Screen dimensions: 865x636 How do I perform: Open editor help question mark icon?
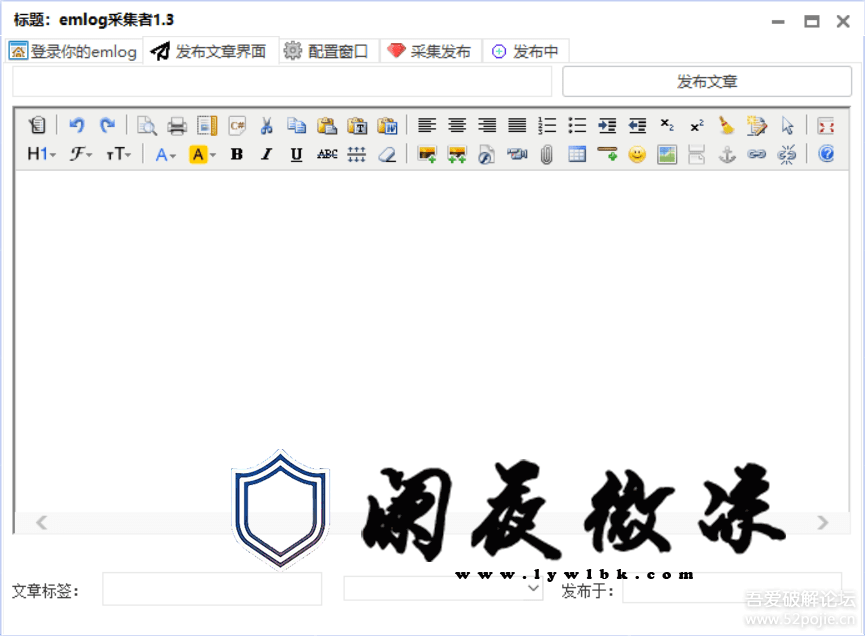[x=826, y=154]
